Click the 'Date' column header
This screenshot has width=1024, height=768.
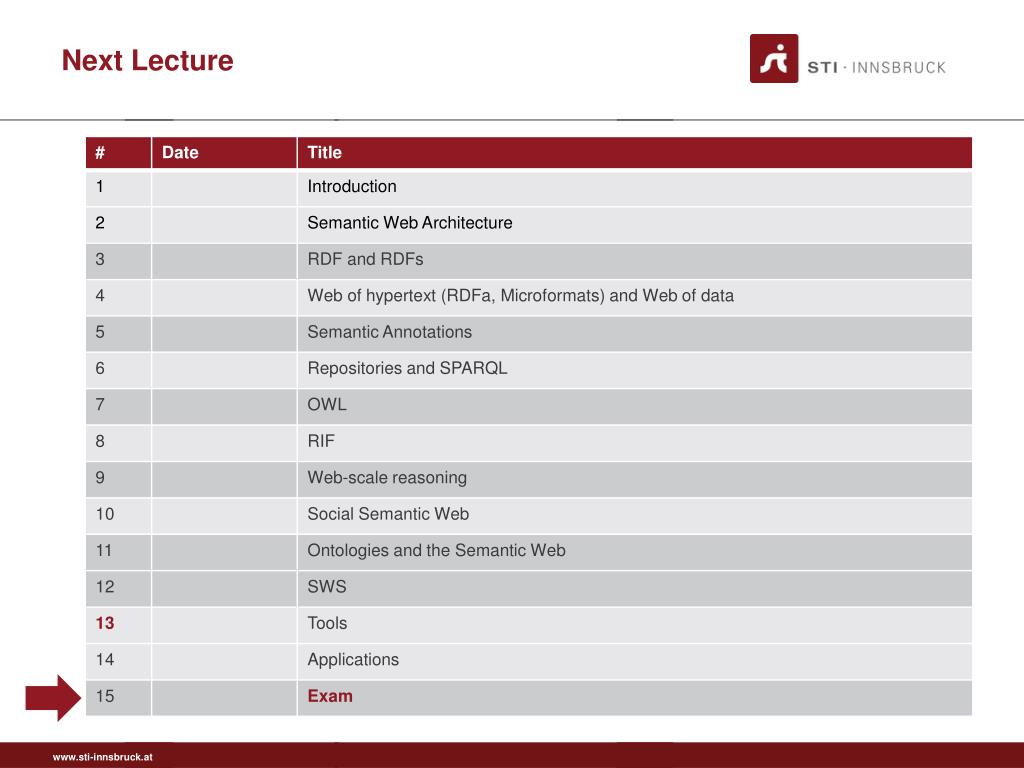pyautogui.click(x=224, y=153)
